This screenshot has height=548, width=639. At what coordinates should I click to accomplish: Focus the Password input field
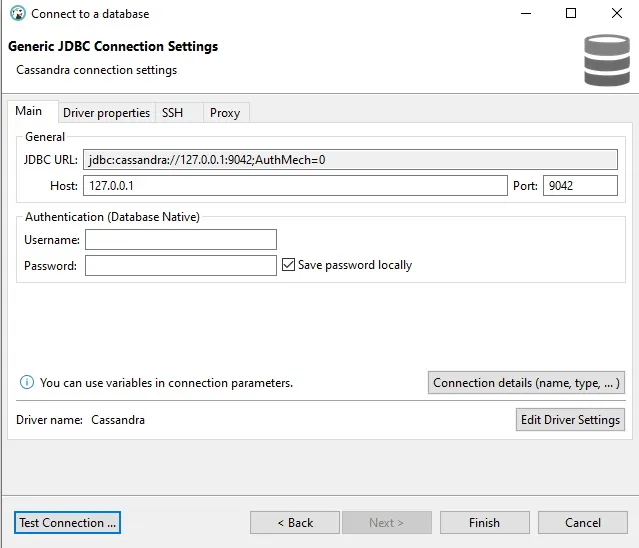pos(181,266)
